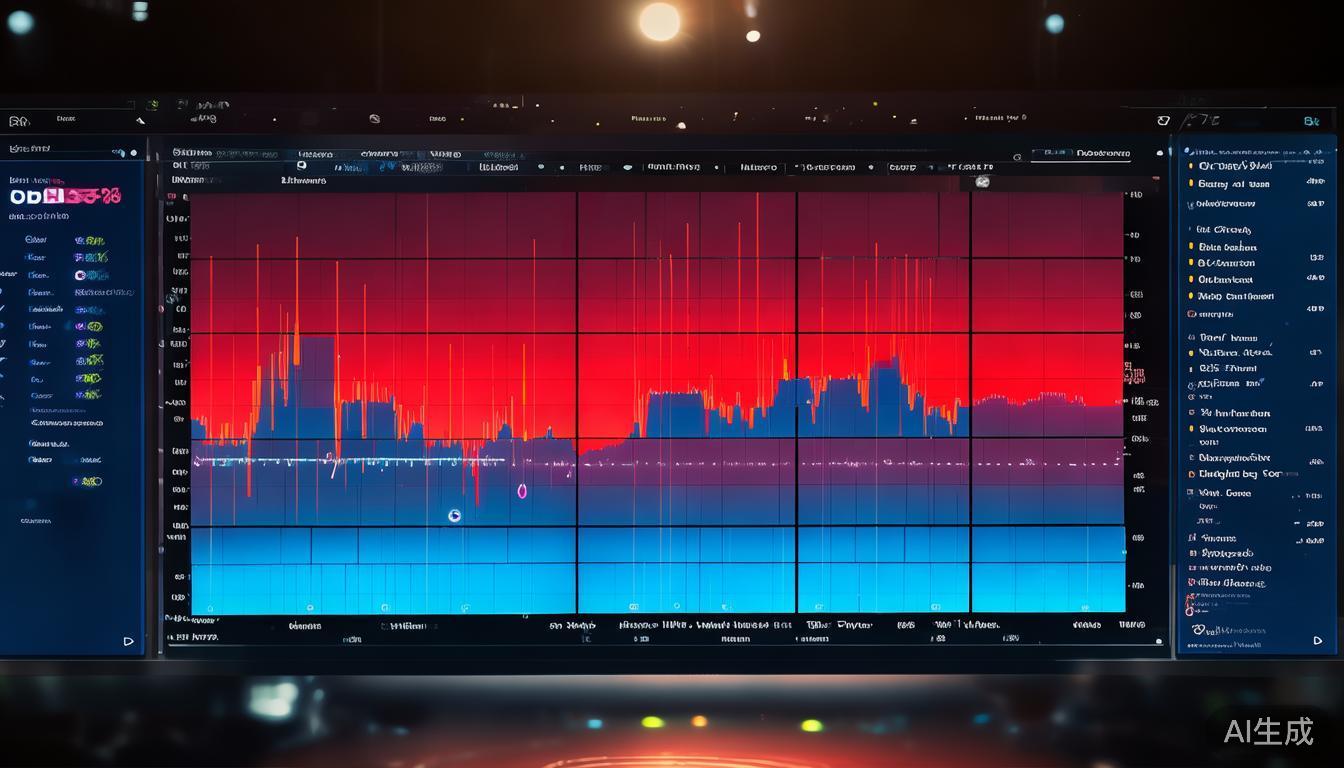Open the first menu at top-left corner
Image resolution: width=1344 pixels, height=768 pixels.
pos(18,121)
